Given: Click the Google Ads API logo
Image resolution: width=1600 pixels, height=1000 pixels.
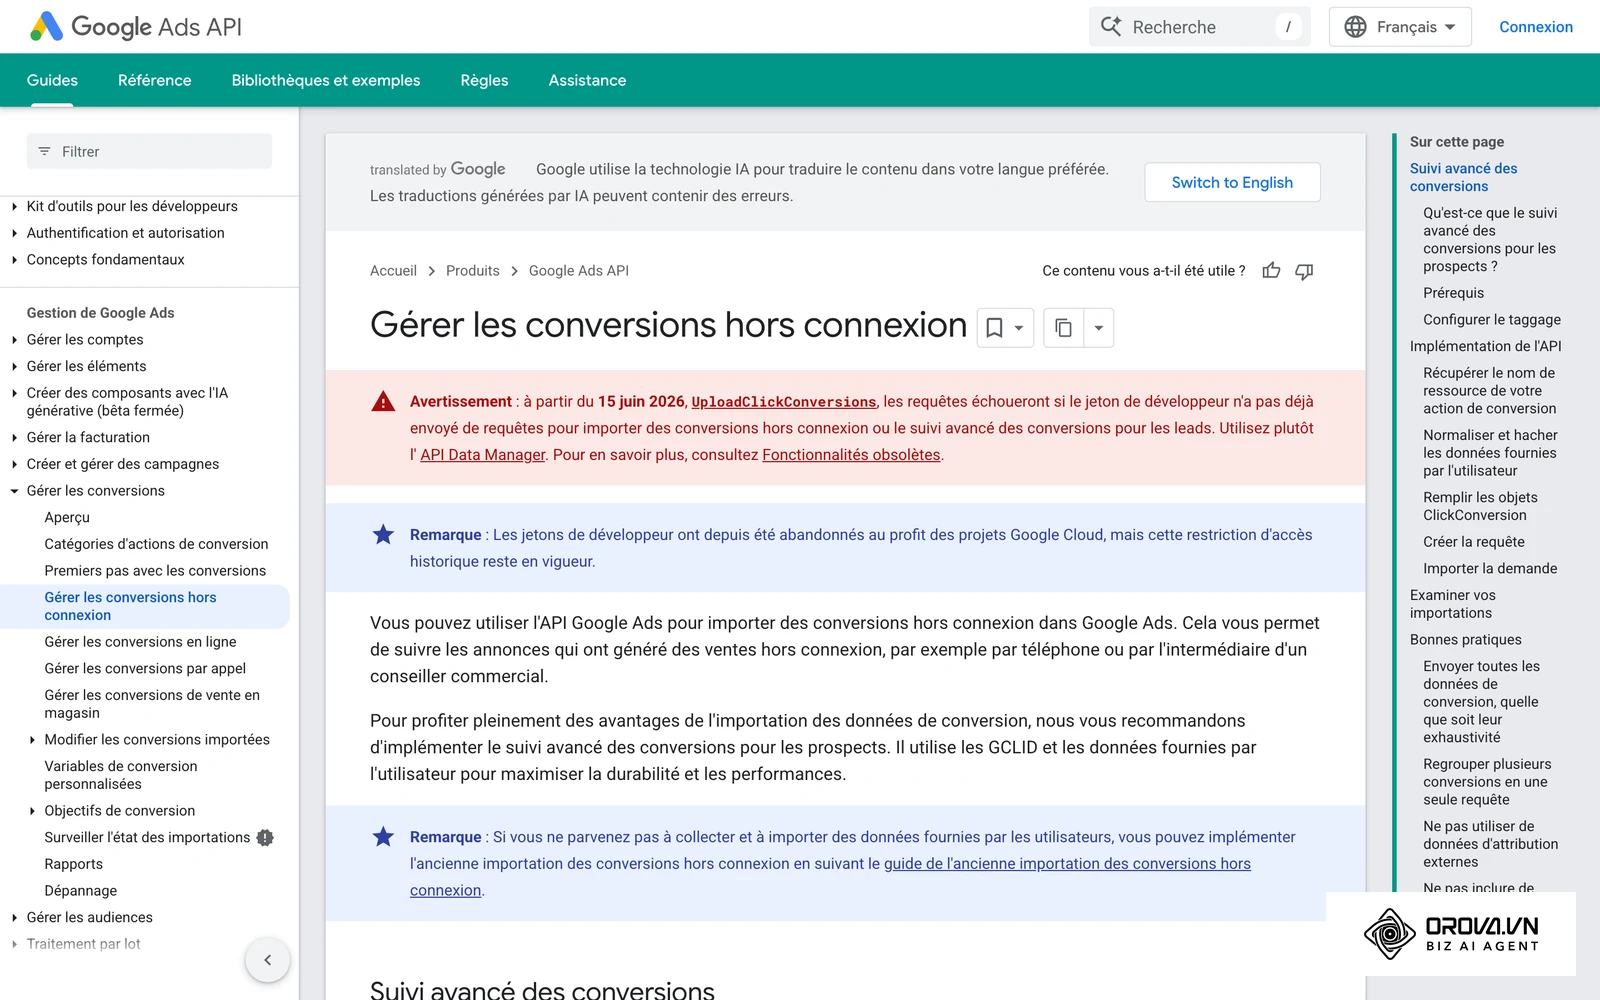Looking at the screenshot, I should point(136,27).
